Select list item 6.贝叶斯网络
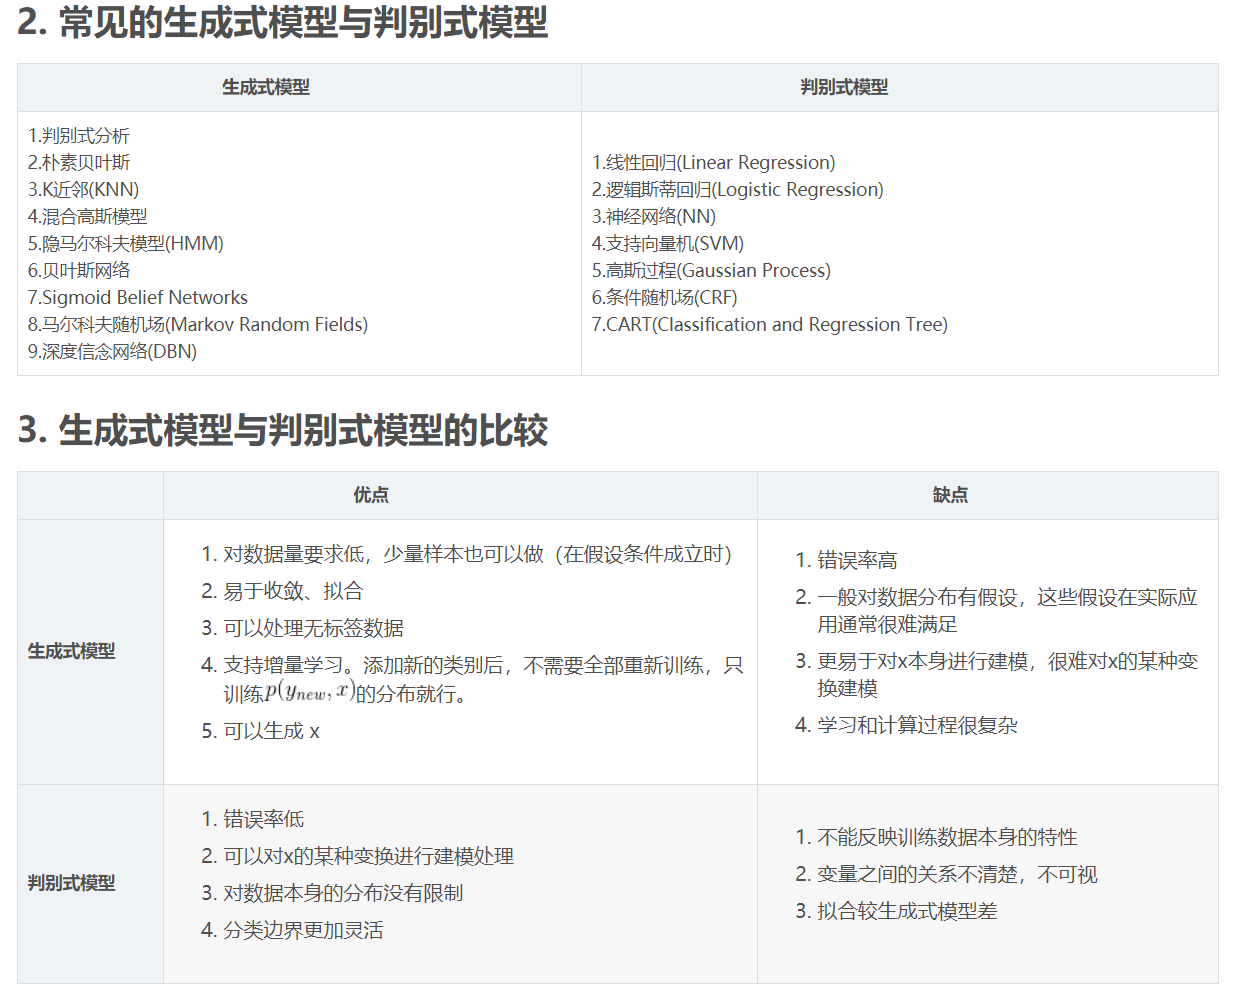 coord(79,270)
